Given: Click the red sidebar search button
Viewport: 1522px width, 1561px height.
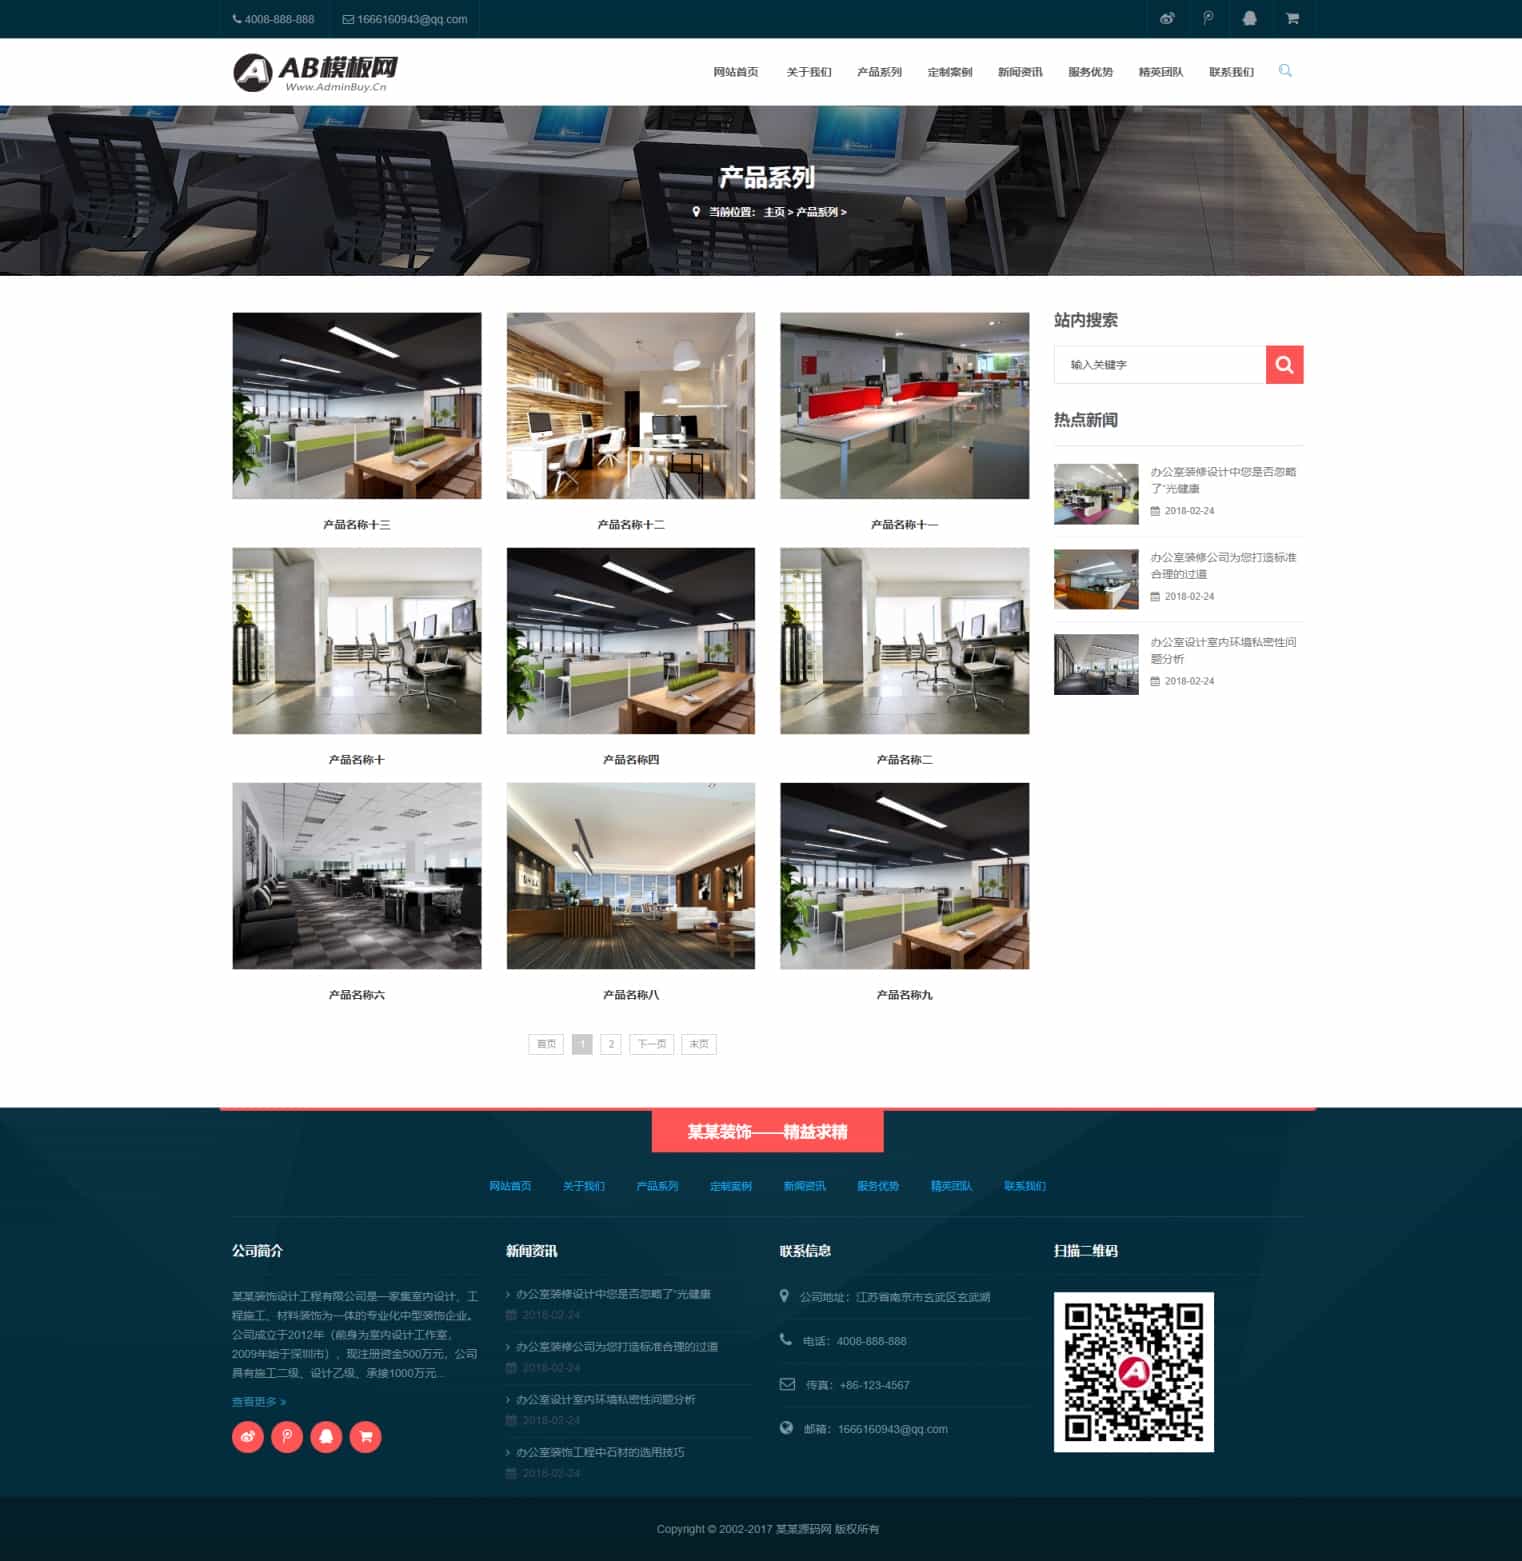Looking at the screenshot, I should click(x=1285, y=365).
